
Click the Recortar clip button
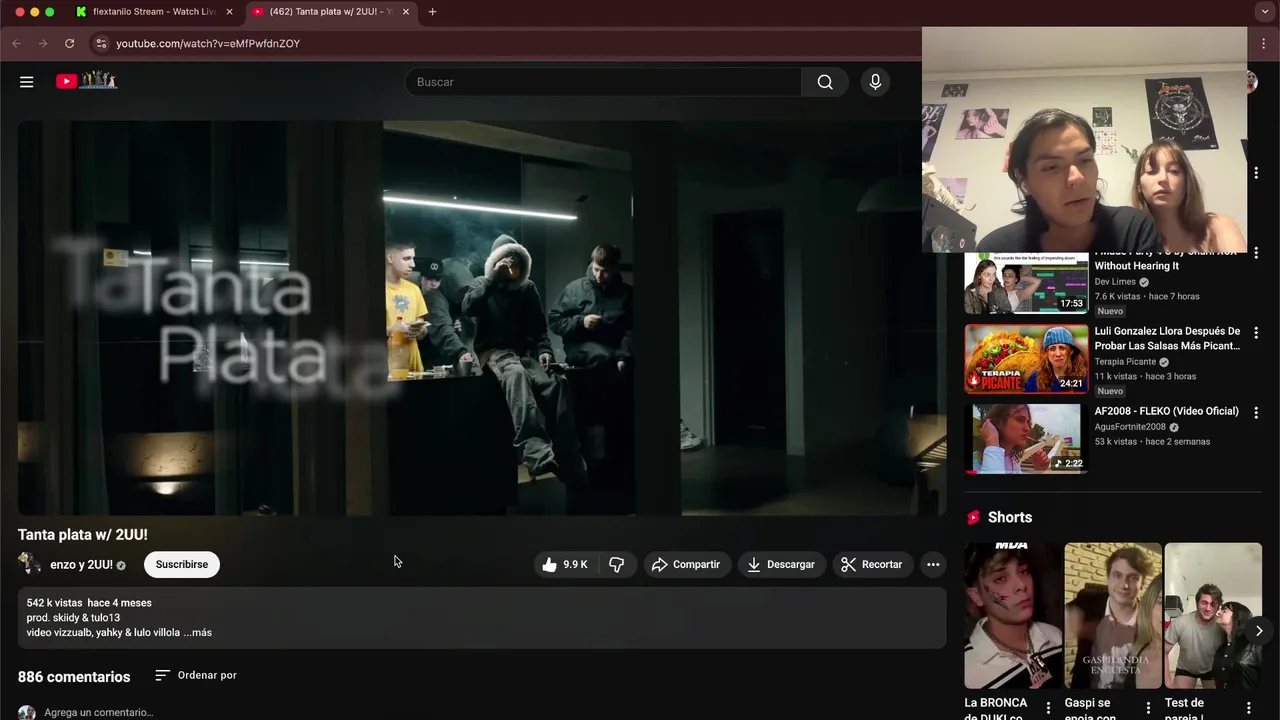click(x=872, y=565)
